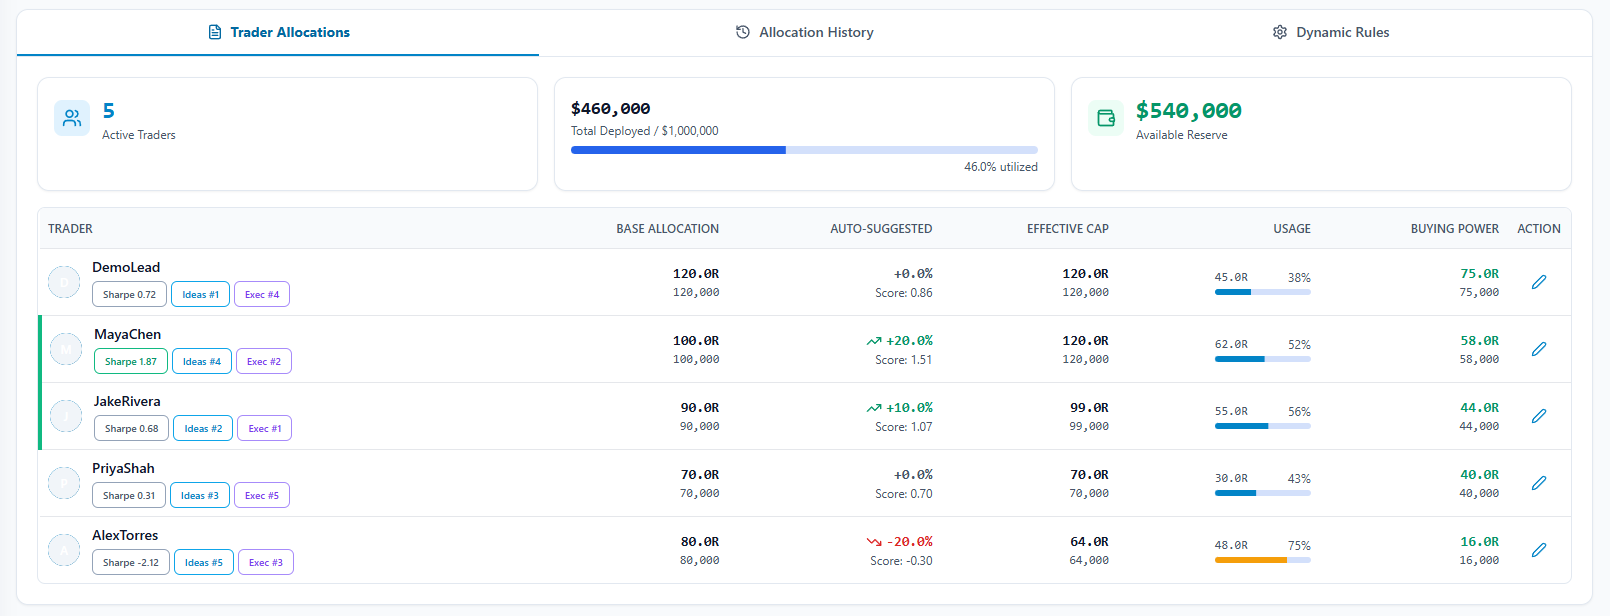Click MayaChen's 52% usage bar

click(1262, 359)
